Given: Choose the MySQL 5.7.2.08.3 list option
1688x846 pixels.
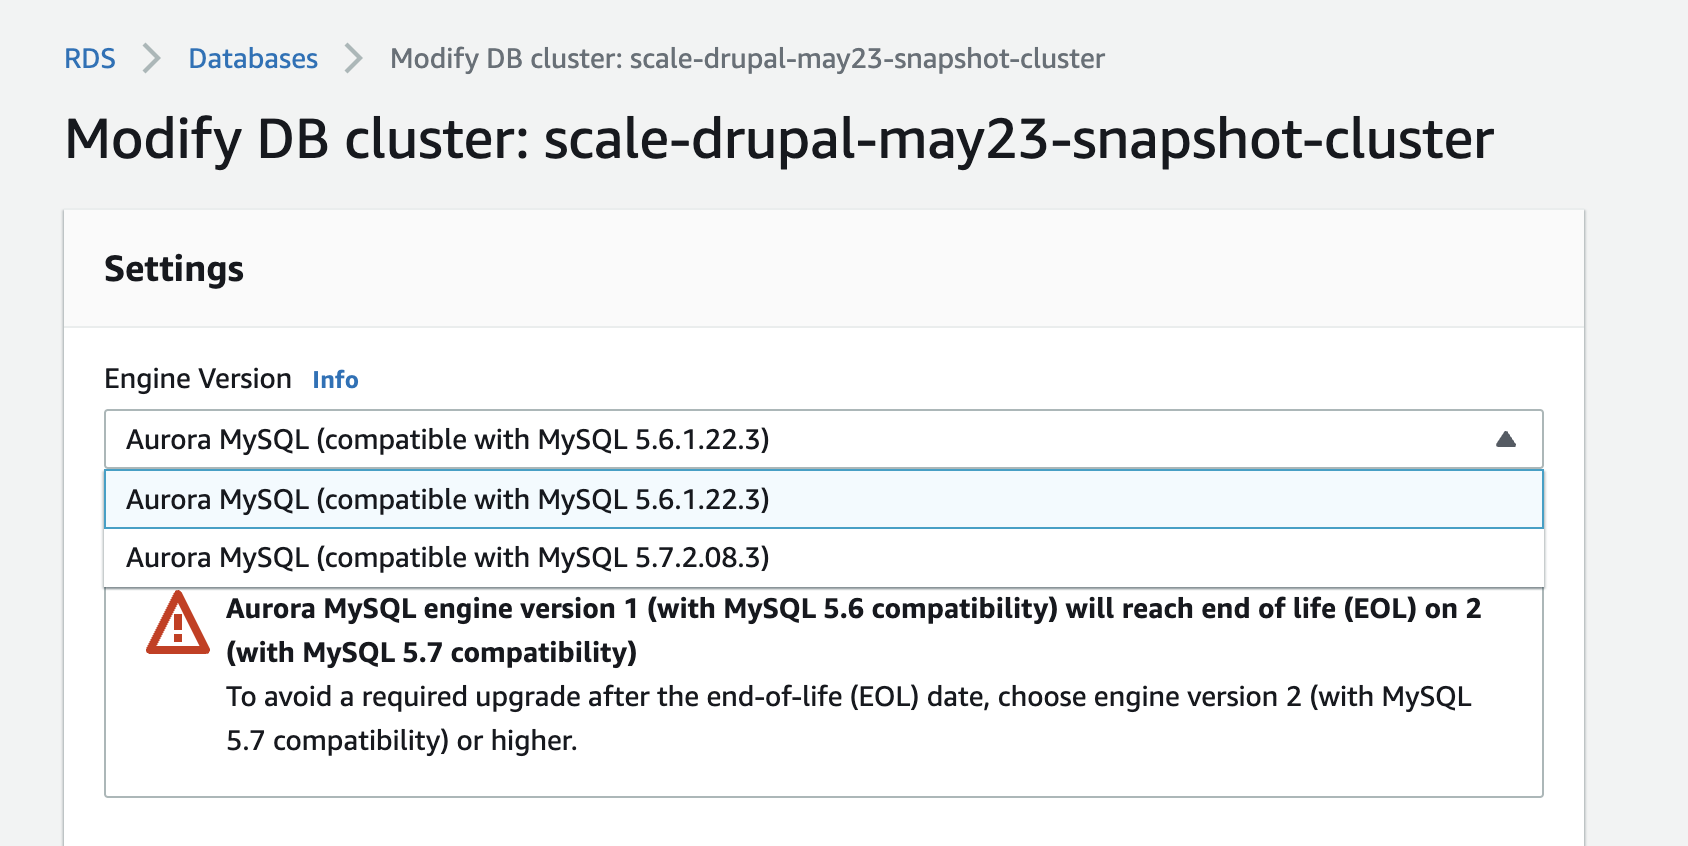Looking at the screenshot, I should [x=824, y=557].
